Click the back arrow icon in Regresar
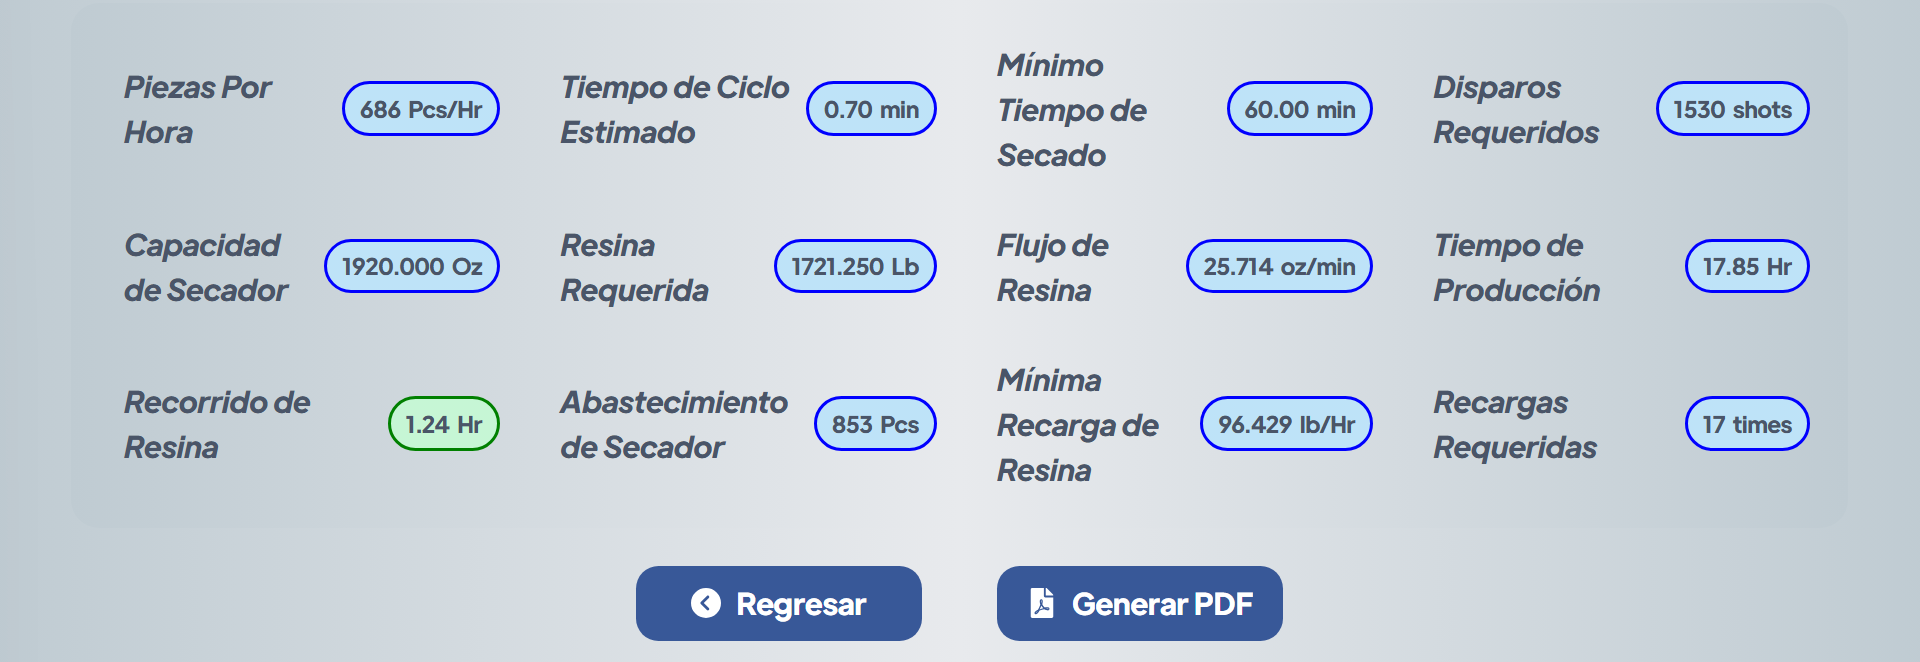The width and height of the screenshot is (1920, 662). (706, 603)
